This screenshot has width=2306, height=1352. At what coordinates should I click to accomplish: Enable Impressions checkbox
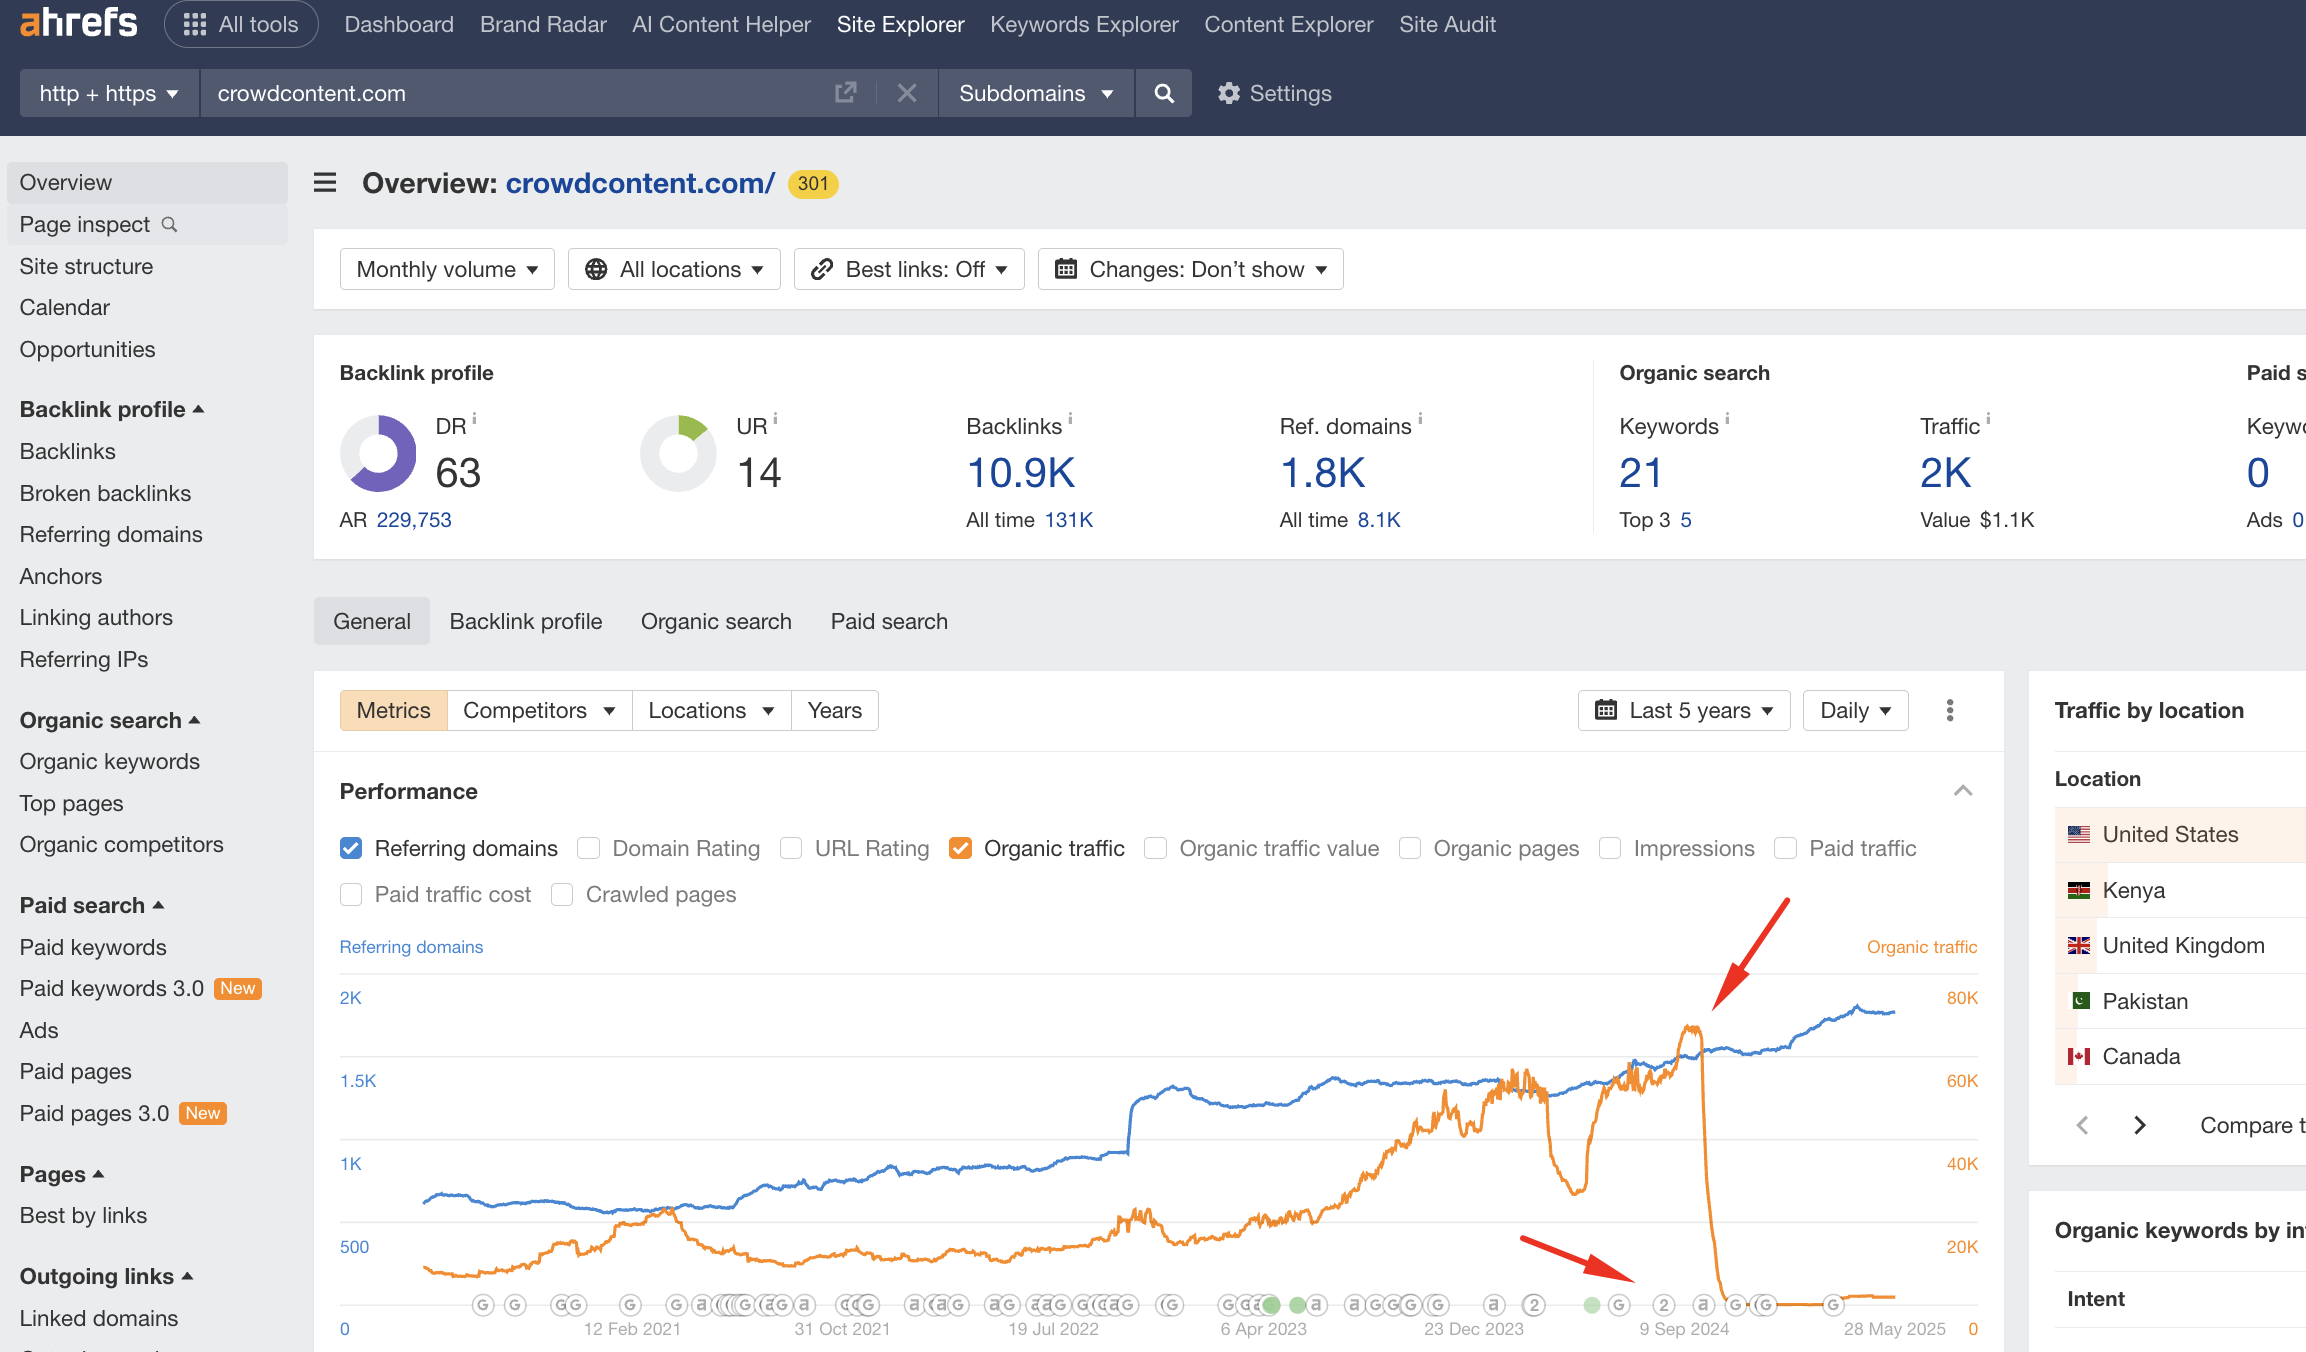pos(1610,848)
